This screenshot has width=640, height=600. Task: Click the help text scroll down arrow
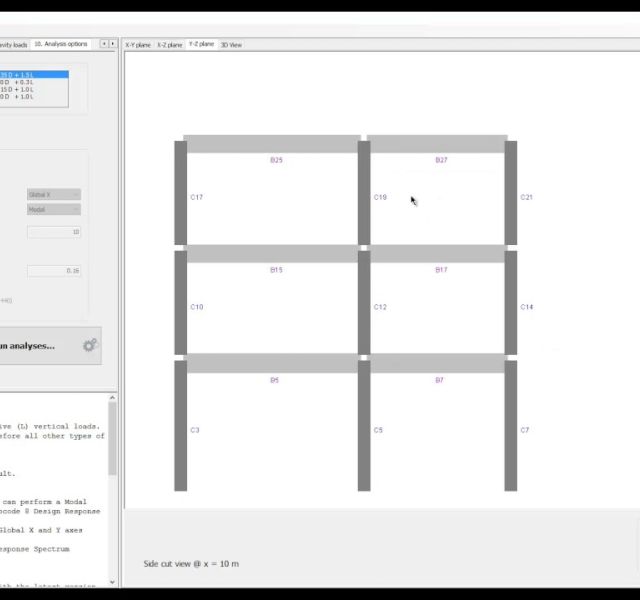coord(112,582)
